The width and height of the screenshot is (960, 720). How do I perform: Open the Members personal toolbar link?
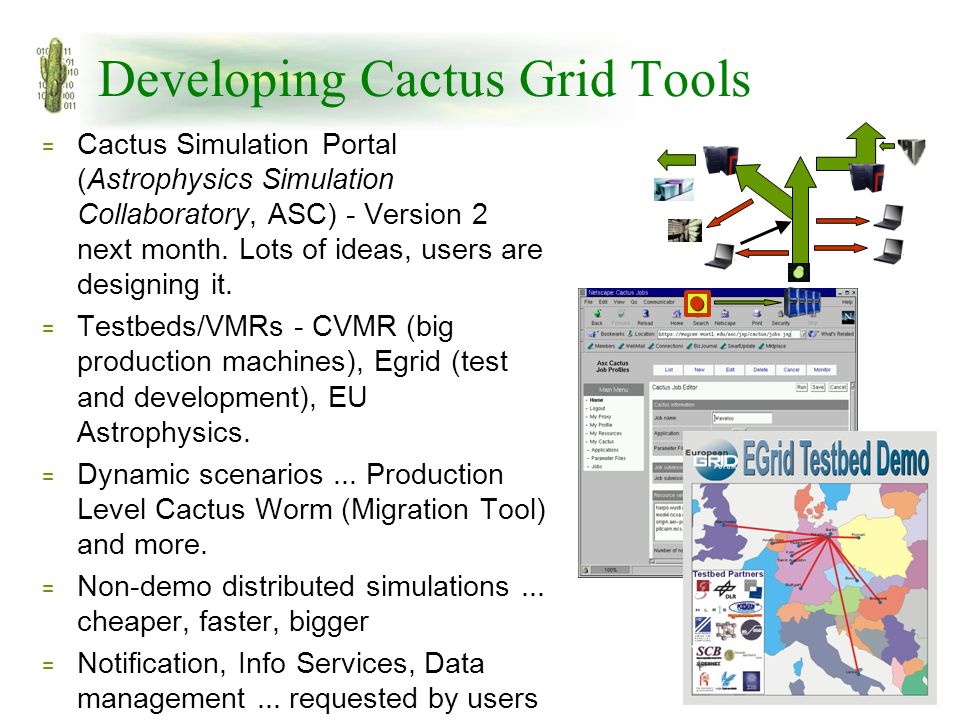click(x=601, y=346)
